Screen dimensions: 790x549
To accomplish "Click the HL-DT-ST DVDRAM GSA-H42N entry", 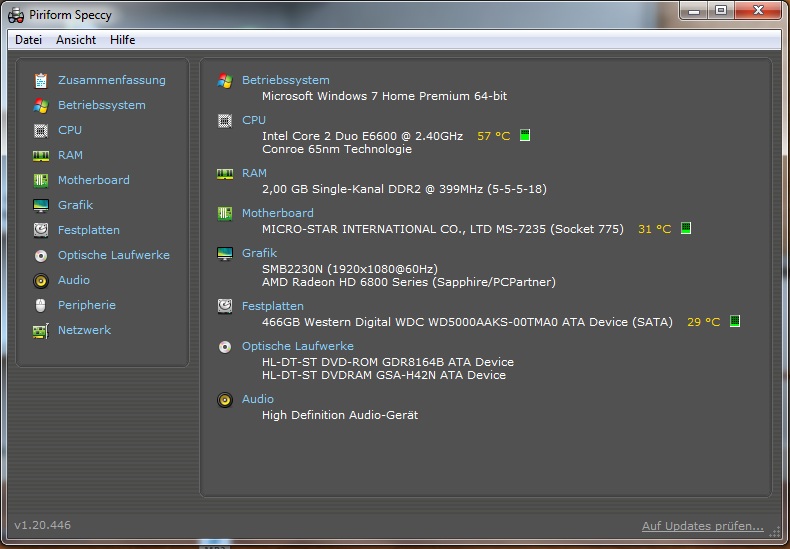I will point(383,375).
